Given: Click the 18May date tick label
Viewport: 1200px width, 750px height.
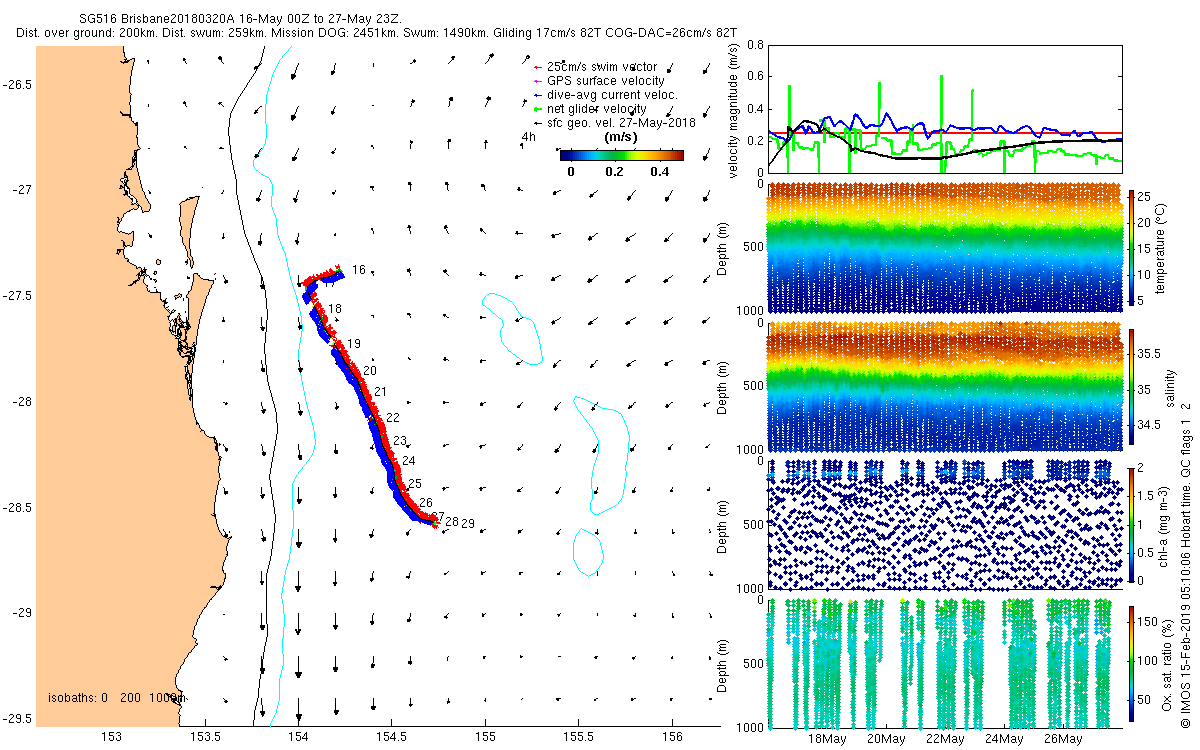Looking at the screenshot, I should [x=827, y=739].
